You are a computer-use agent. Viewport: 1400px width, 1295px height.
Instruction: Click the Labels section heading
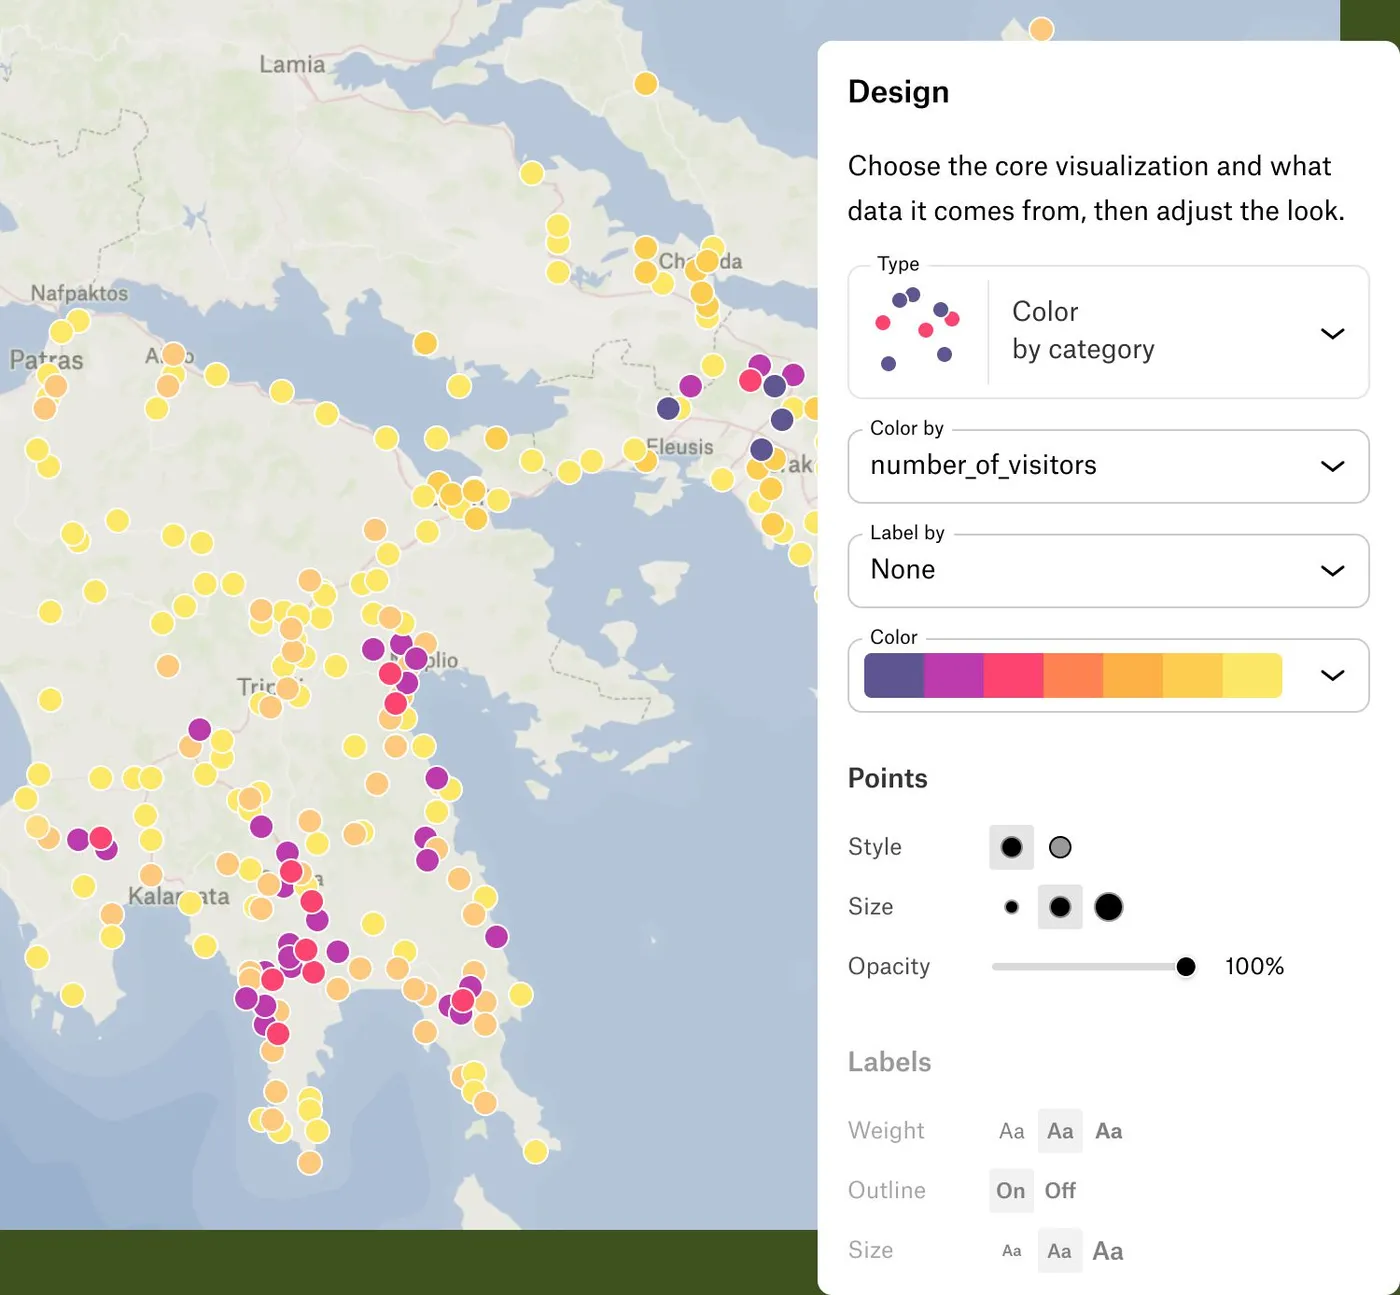889,1062
